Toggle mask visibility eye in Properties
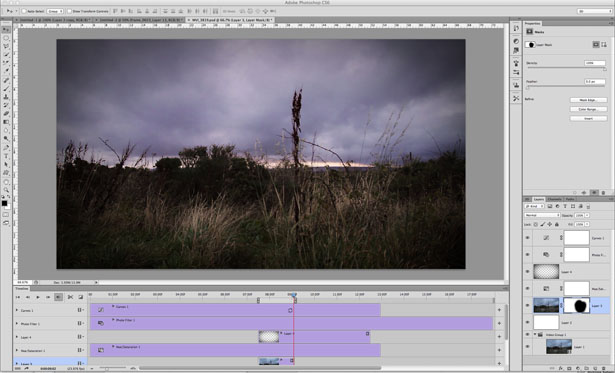Viewport: 615px width, 373px height. (x=594, y=193)
